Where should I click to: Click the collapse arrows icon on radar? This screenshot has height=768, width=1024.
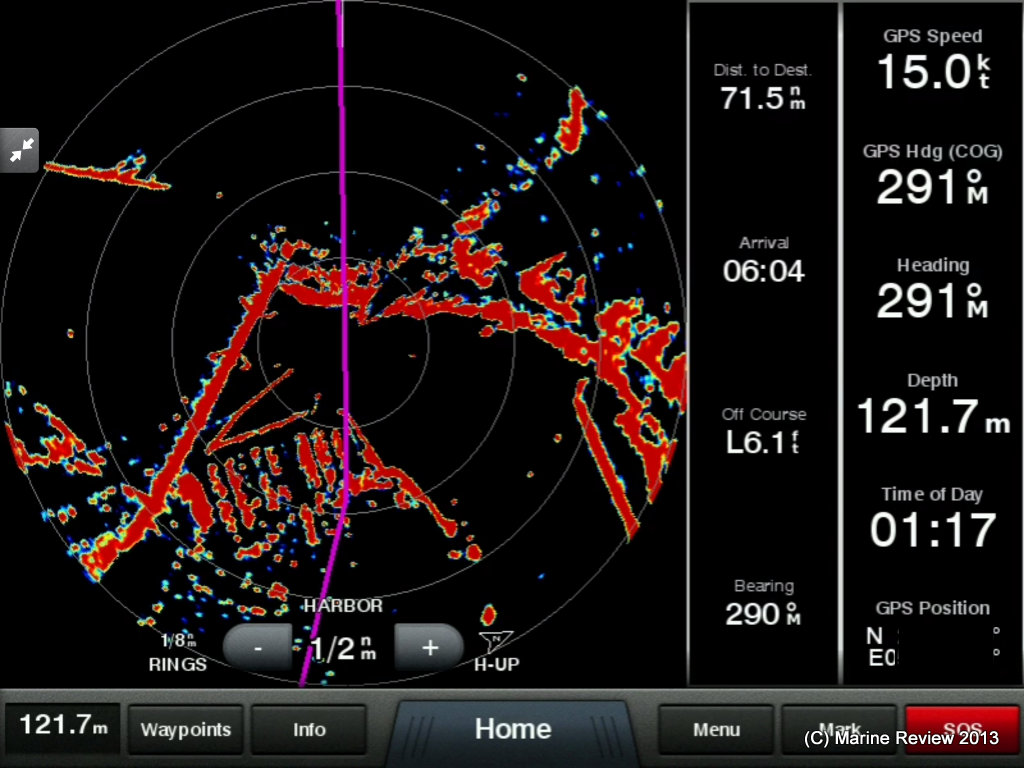(20, 150)
